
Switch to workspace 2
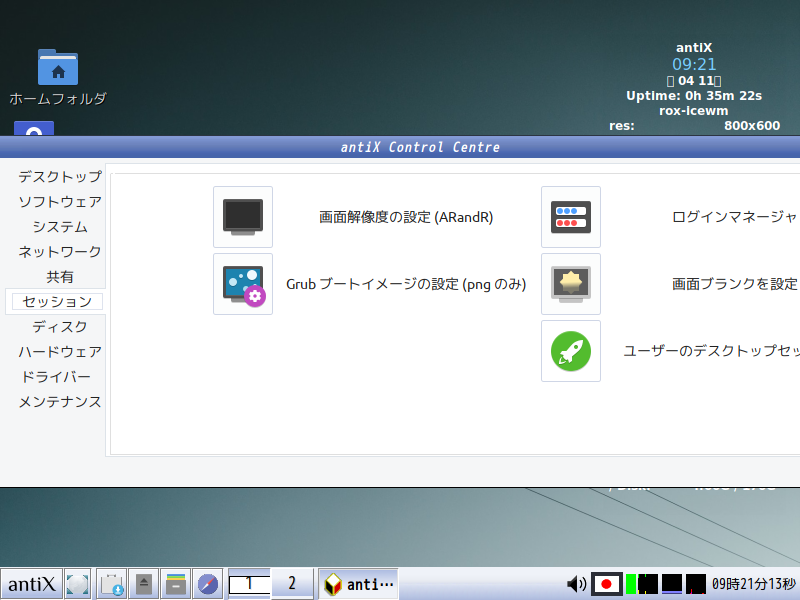point(292,584)
